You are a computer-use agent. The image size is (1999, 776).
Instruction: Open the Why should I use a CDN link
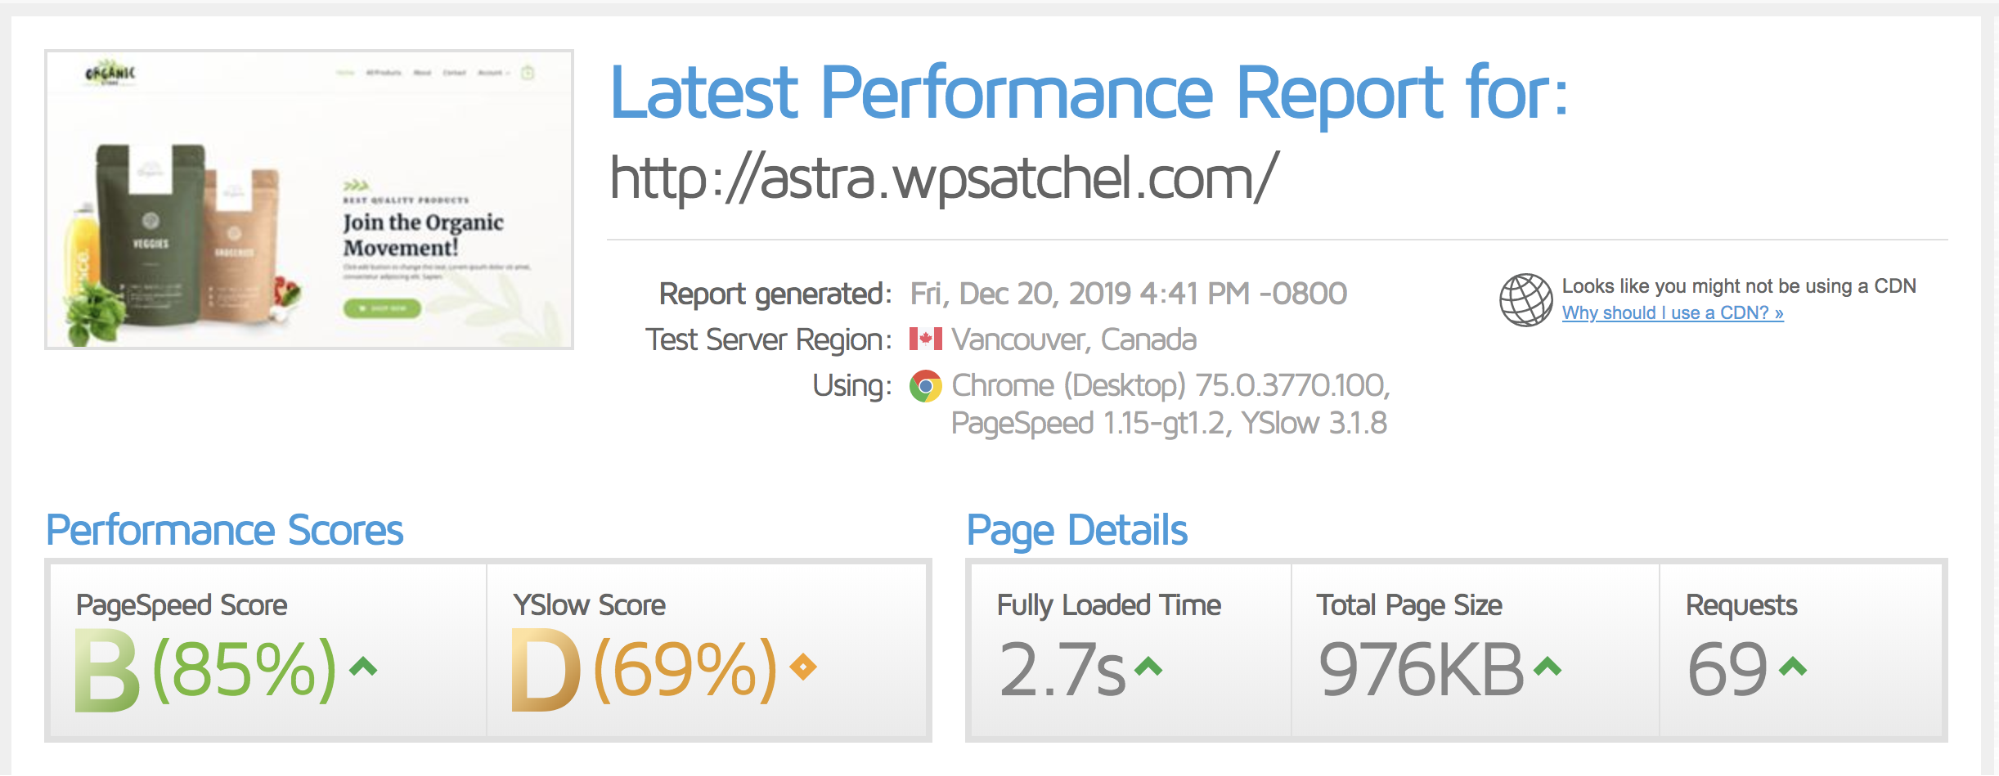coord(1672,313)
